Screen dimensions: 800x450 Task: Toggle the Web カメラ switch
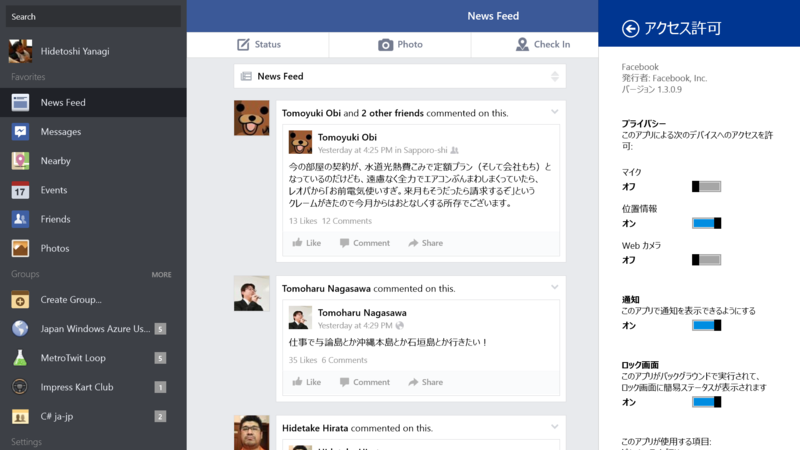tap(706, 260)
